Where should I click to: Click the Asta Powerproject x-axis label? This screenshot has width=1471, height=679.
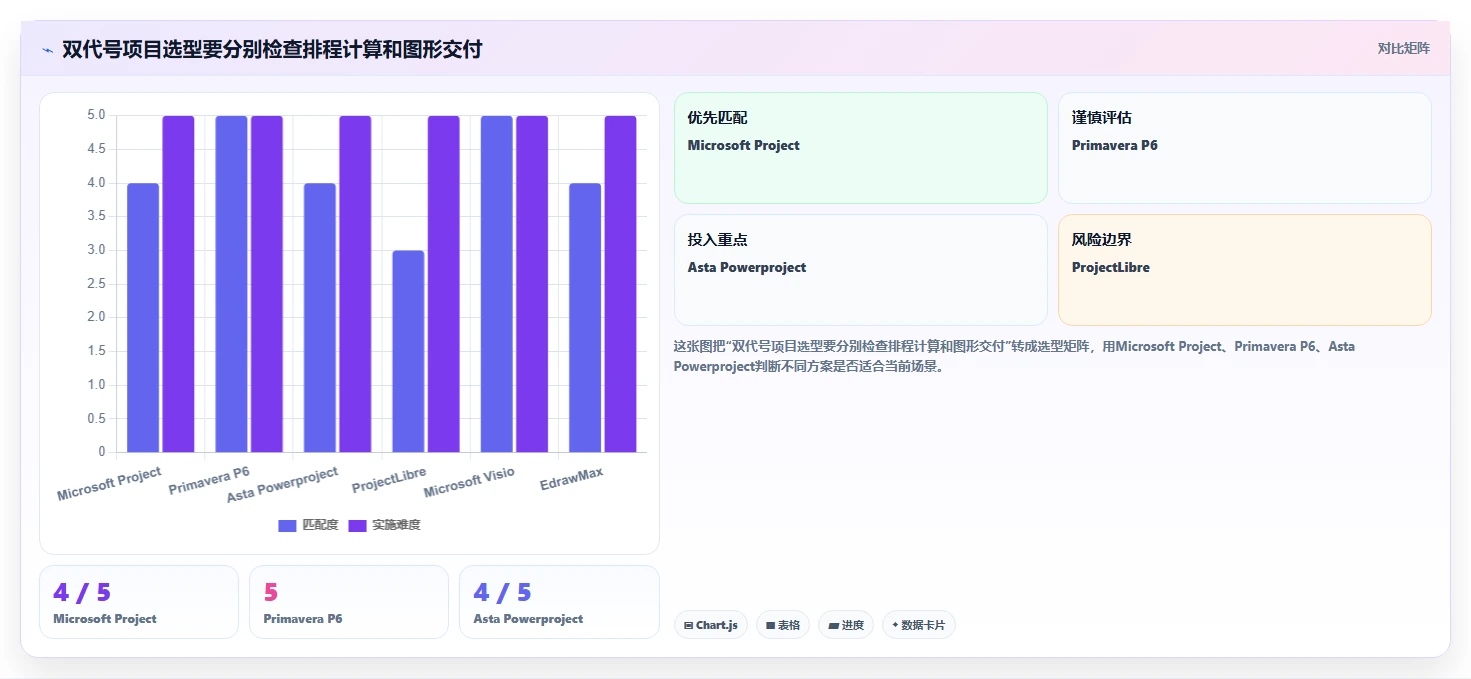[282, 485]
